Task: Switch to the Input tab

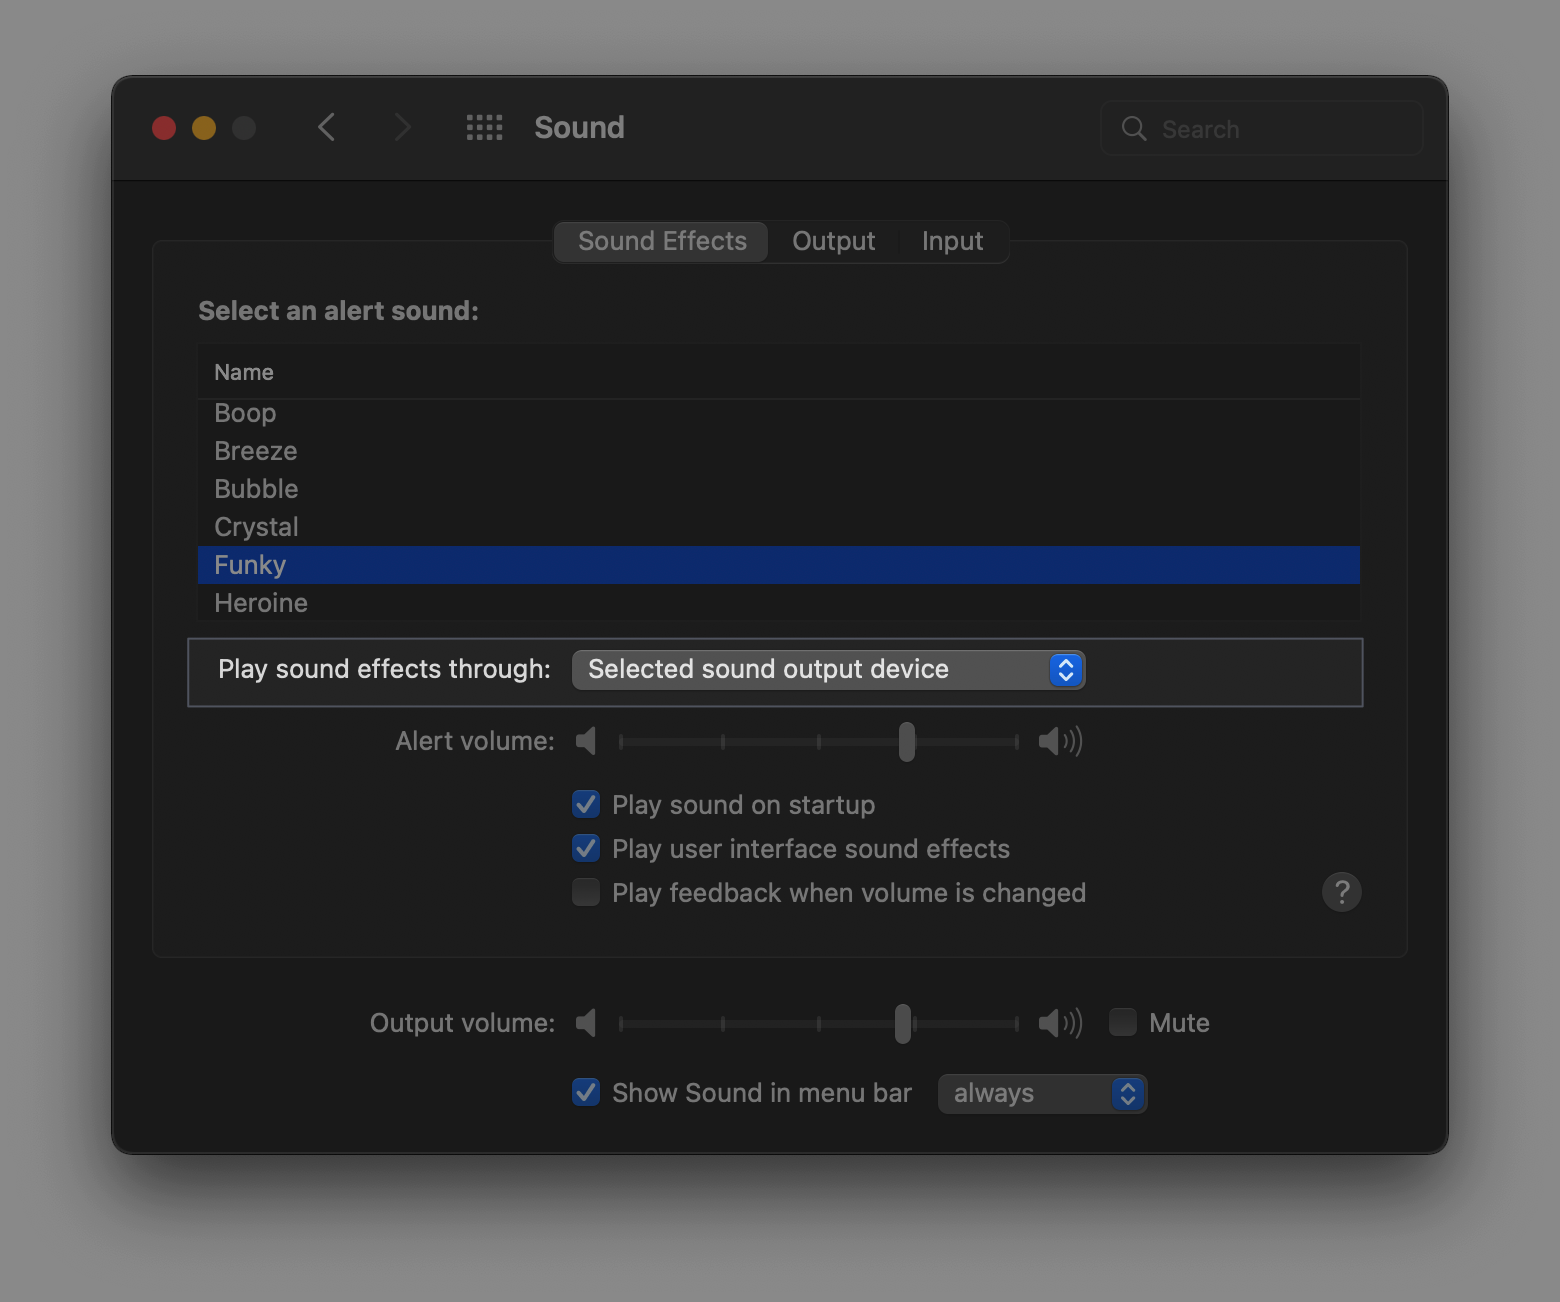Action: point(952,242)
